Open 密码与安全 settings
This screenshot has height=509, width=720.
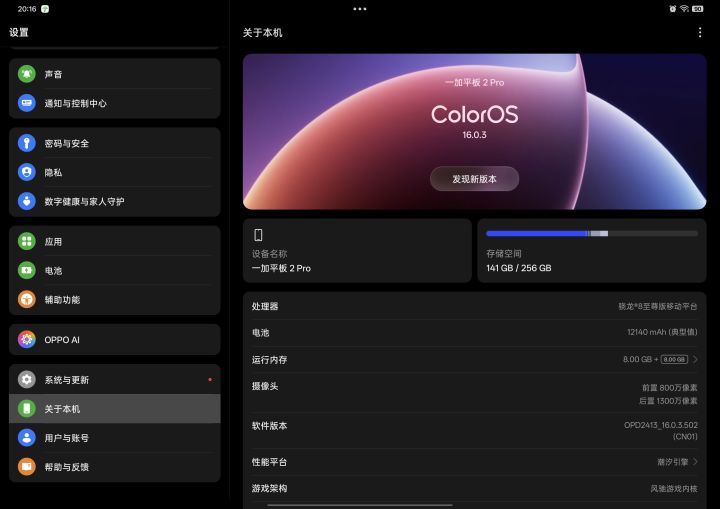(x=115, y=143)
